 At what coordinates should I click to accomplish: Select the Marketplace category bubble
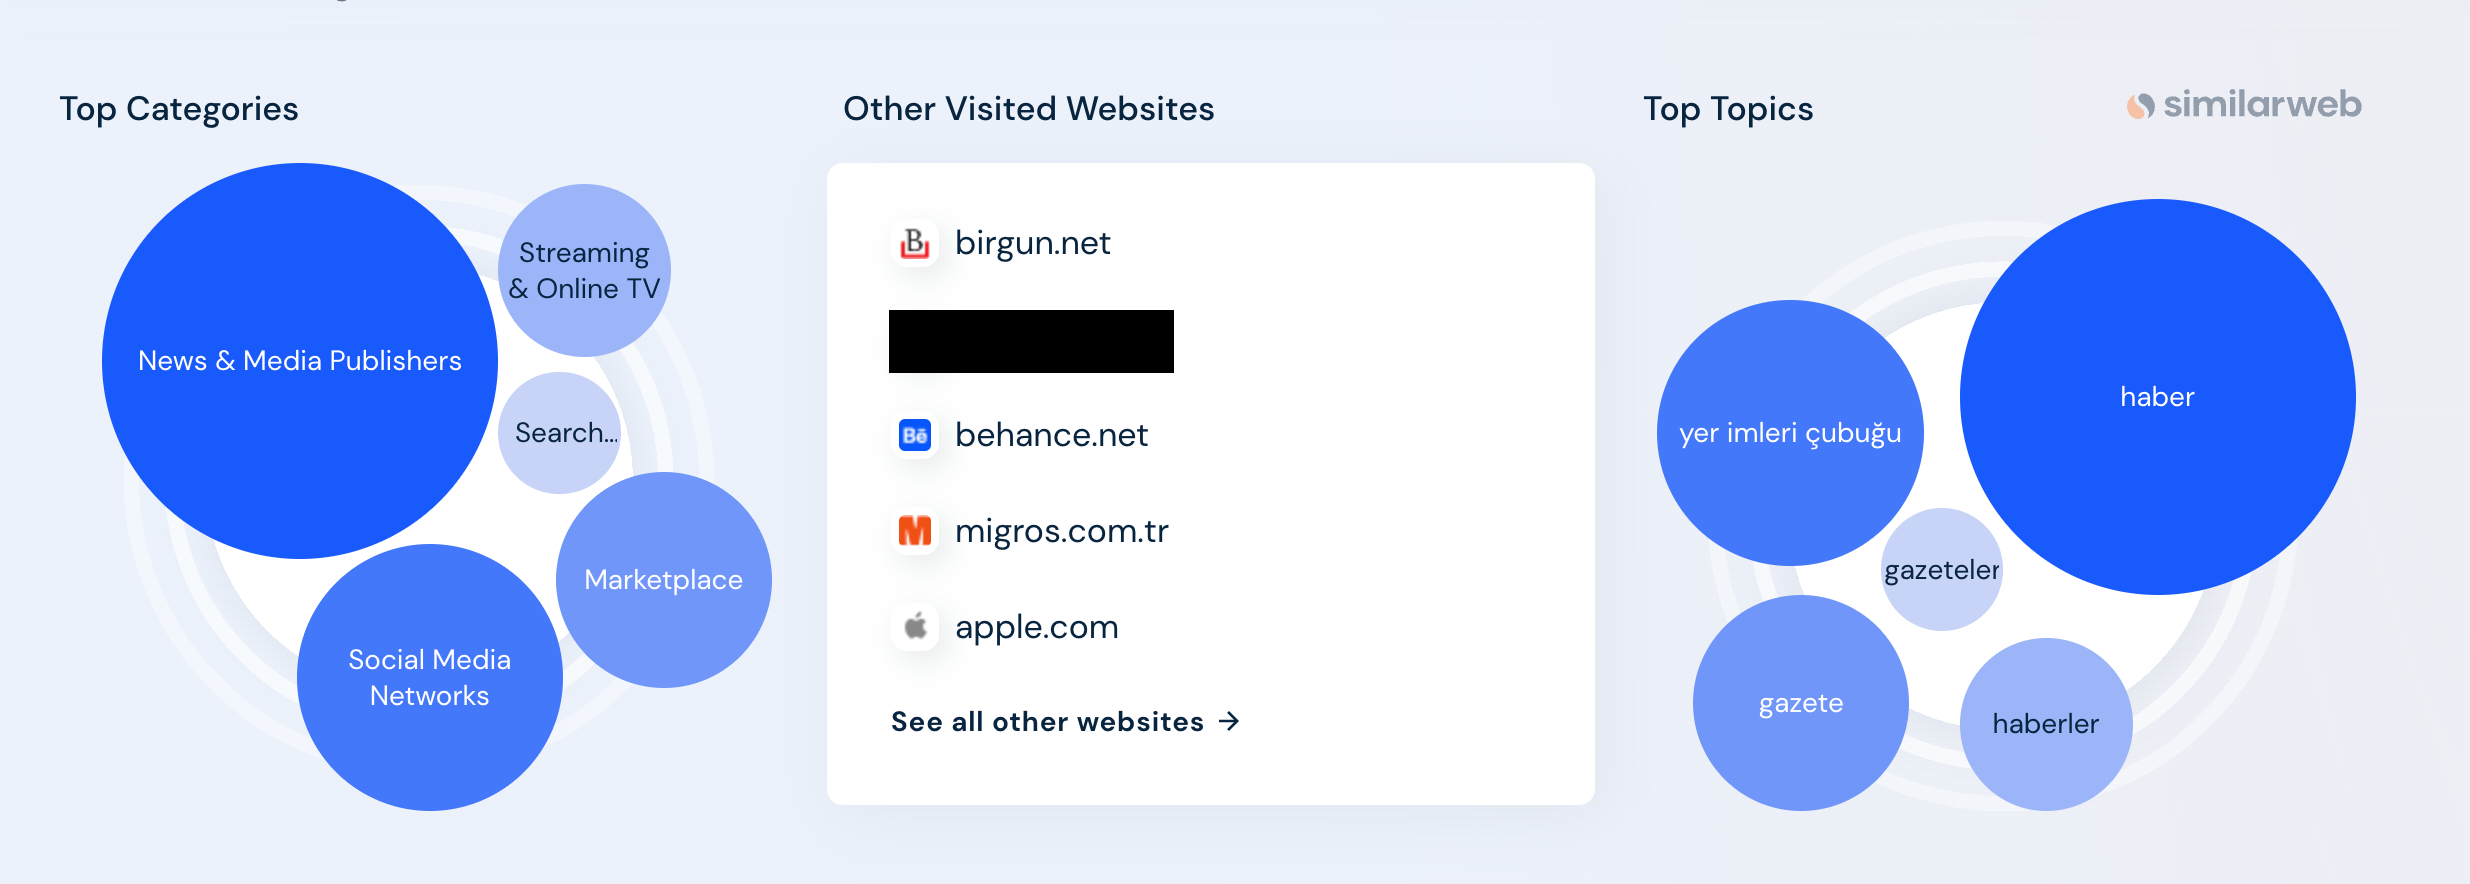664,580
